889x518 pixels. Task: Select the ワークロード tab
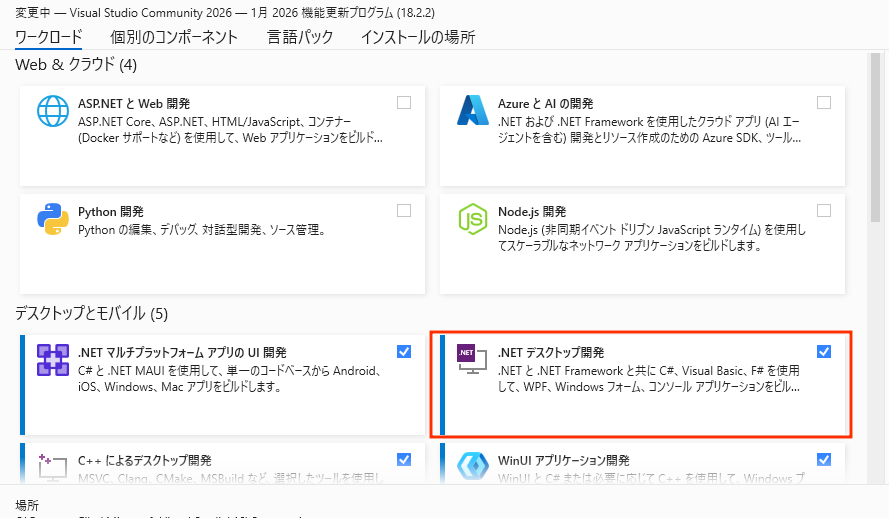click(48, 37)
